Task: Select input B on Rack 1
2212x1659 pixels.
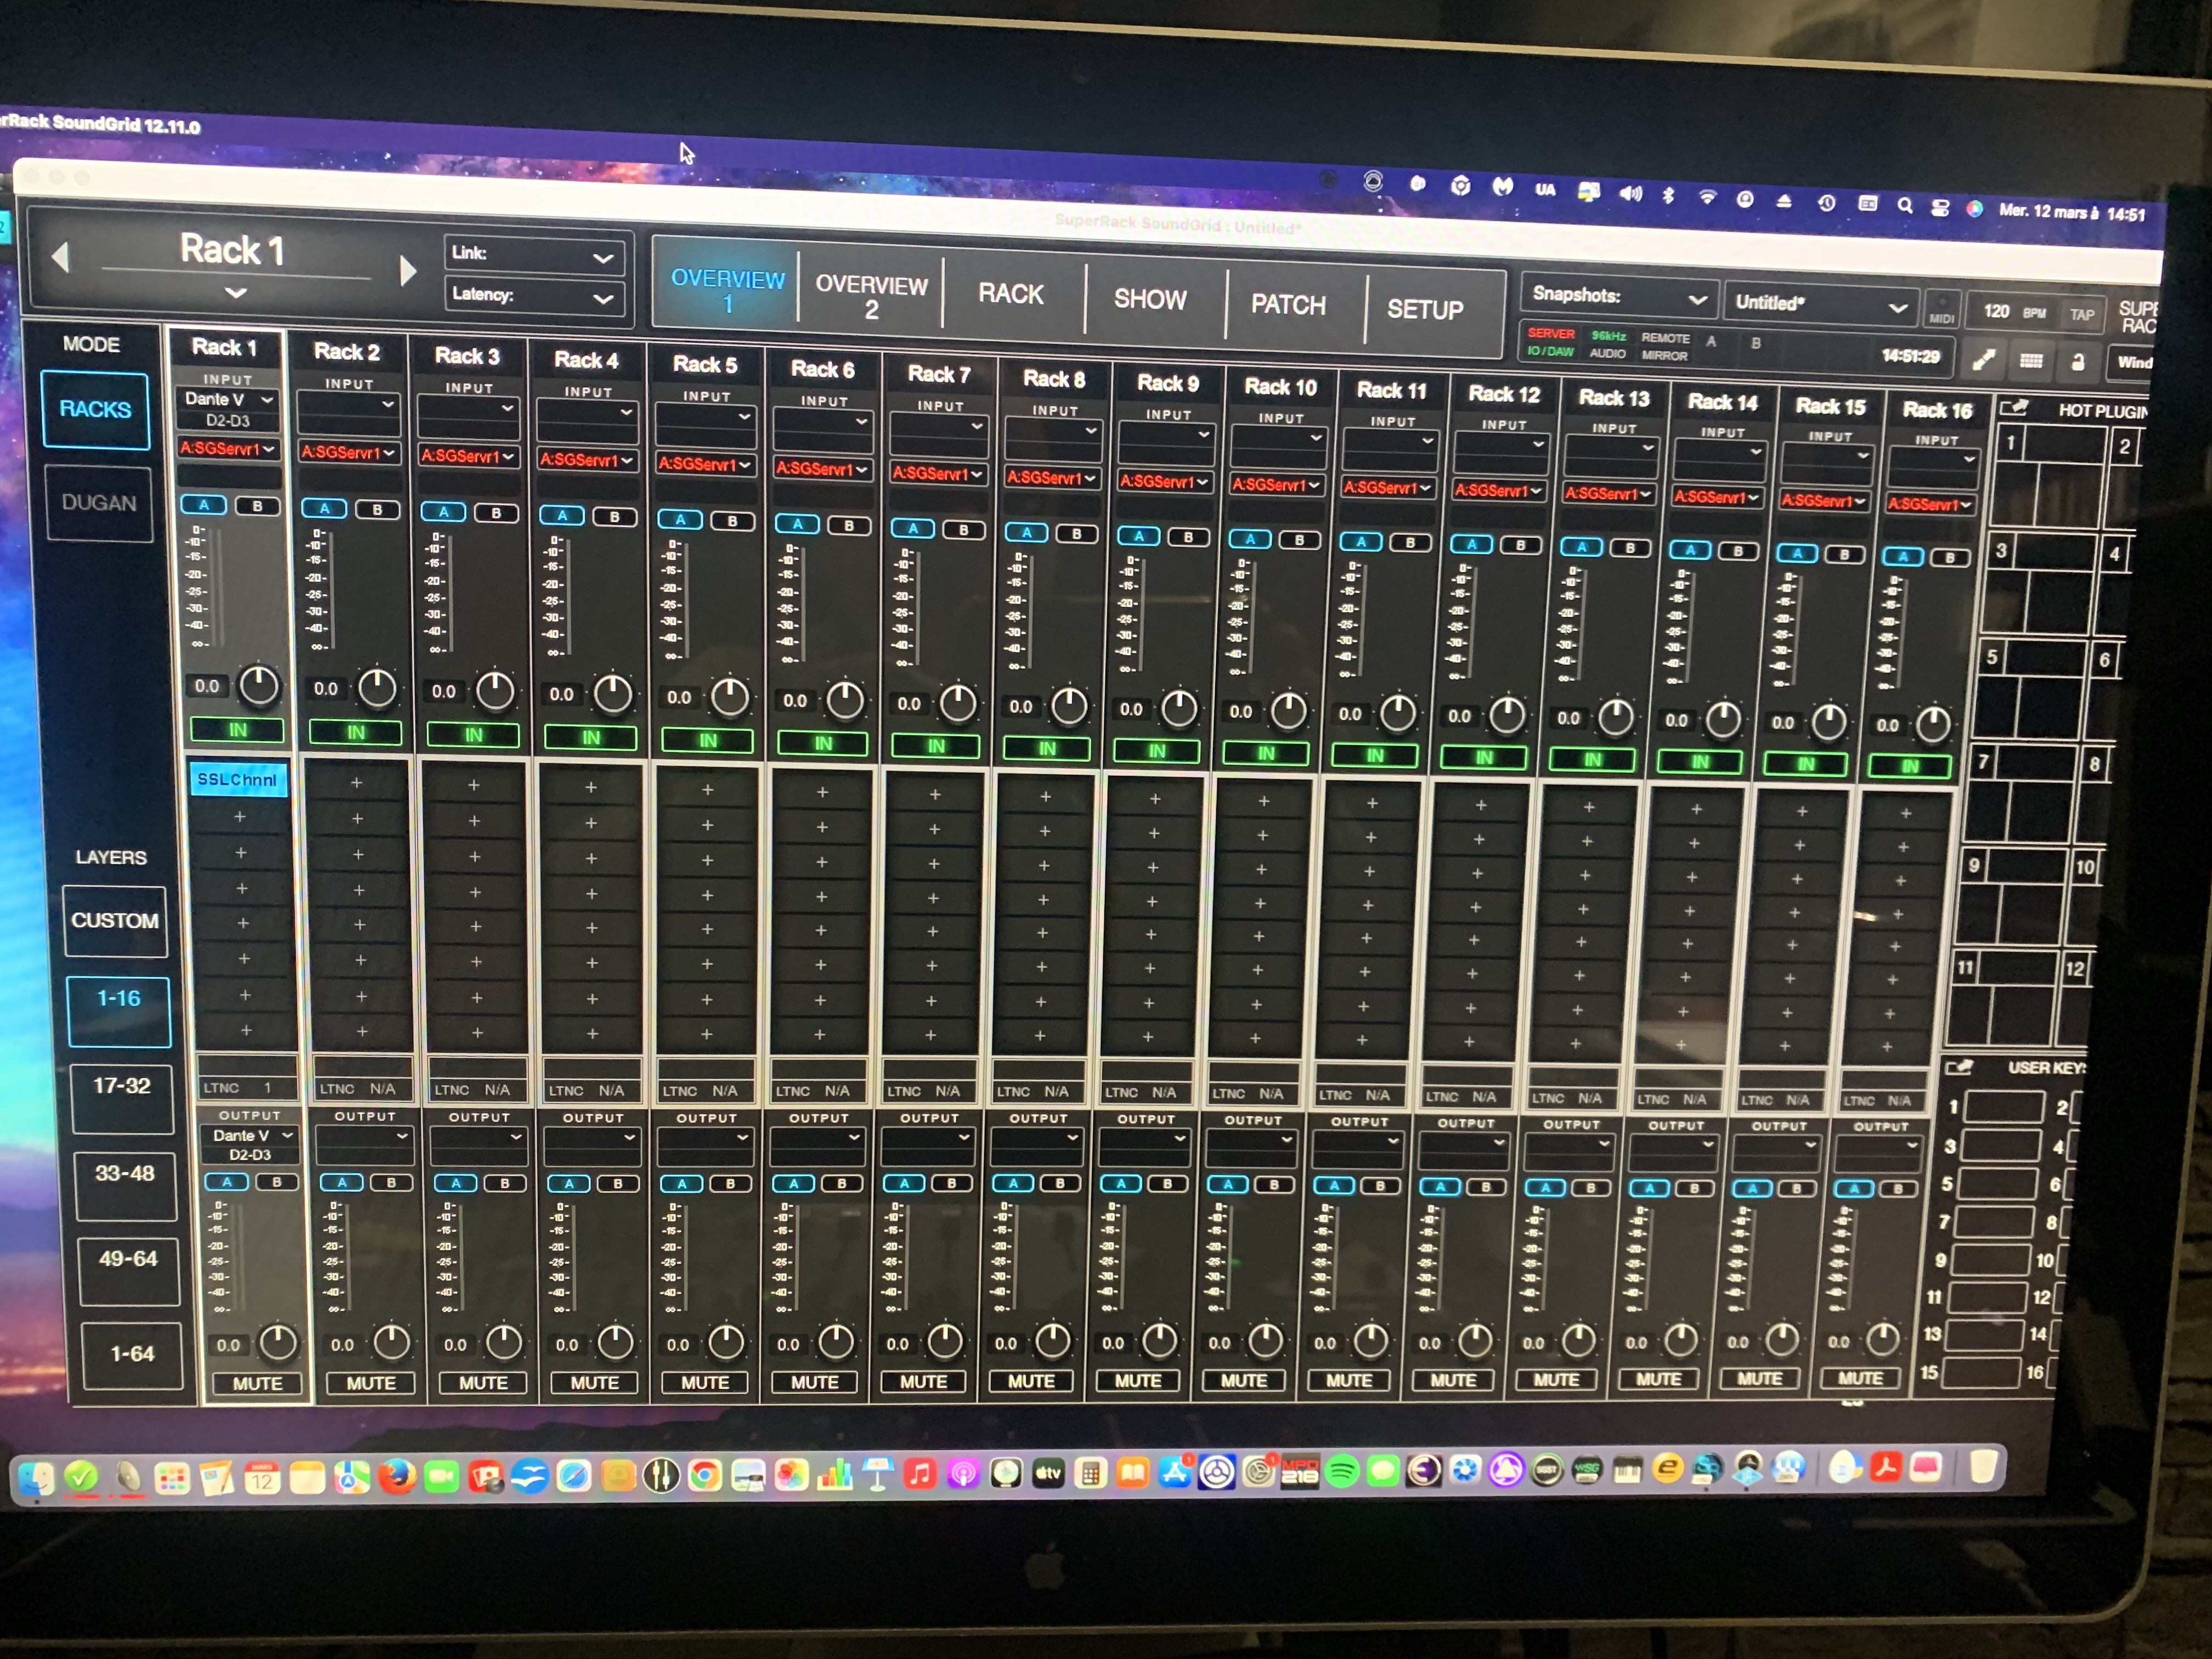Action: coord(257,506)
